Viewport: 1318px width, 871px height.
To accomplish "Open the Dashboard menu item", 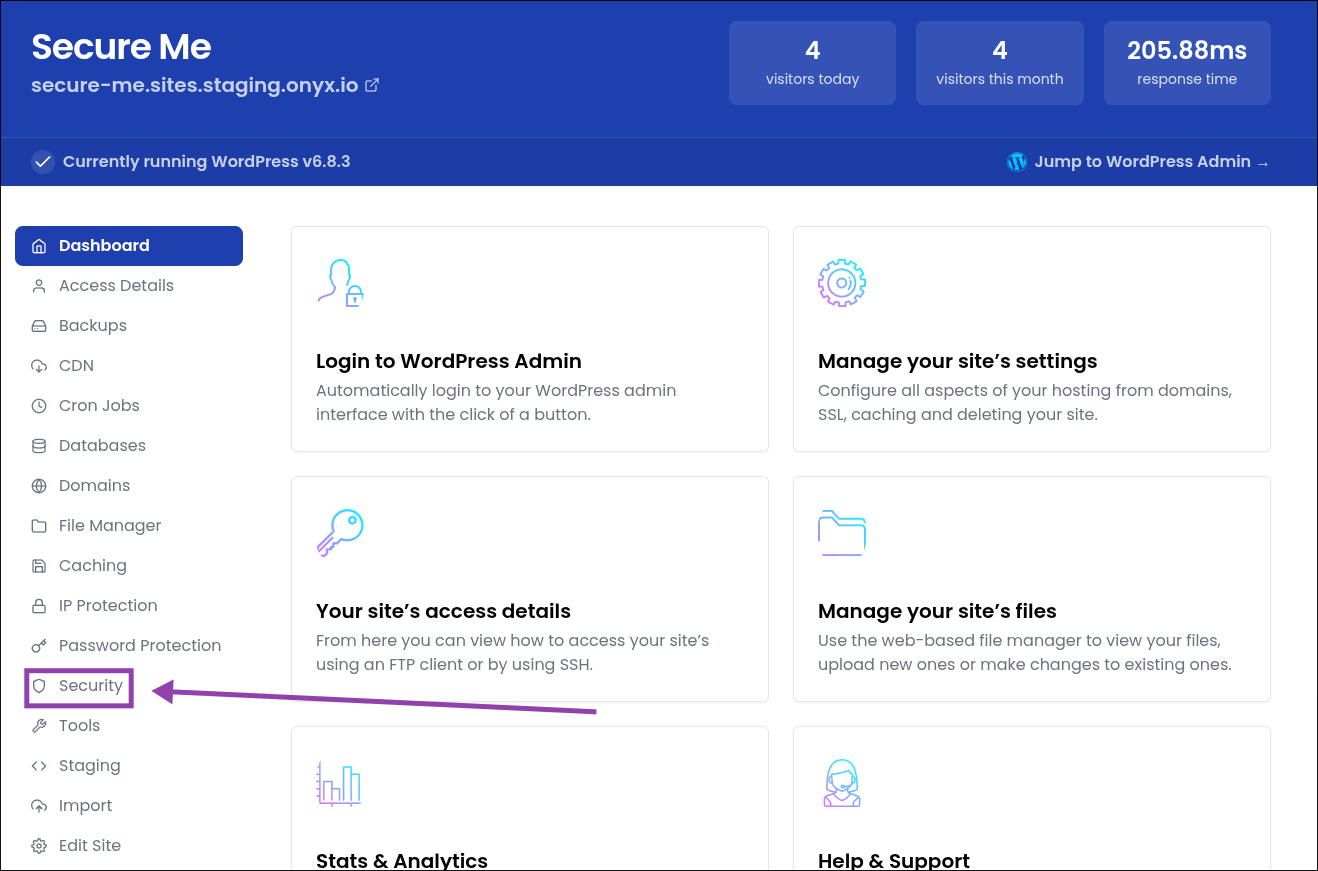I will pos(129,246).
